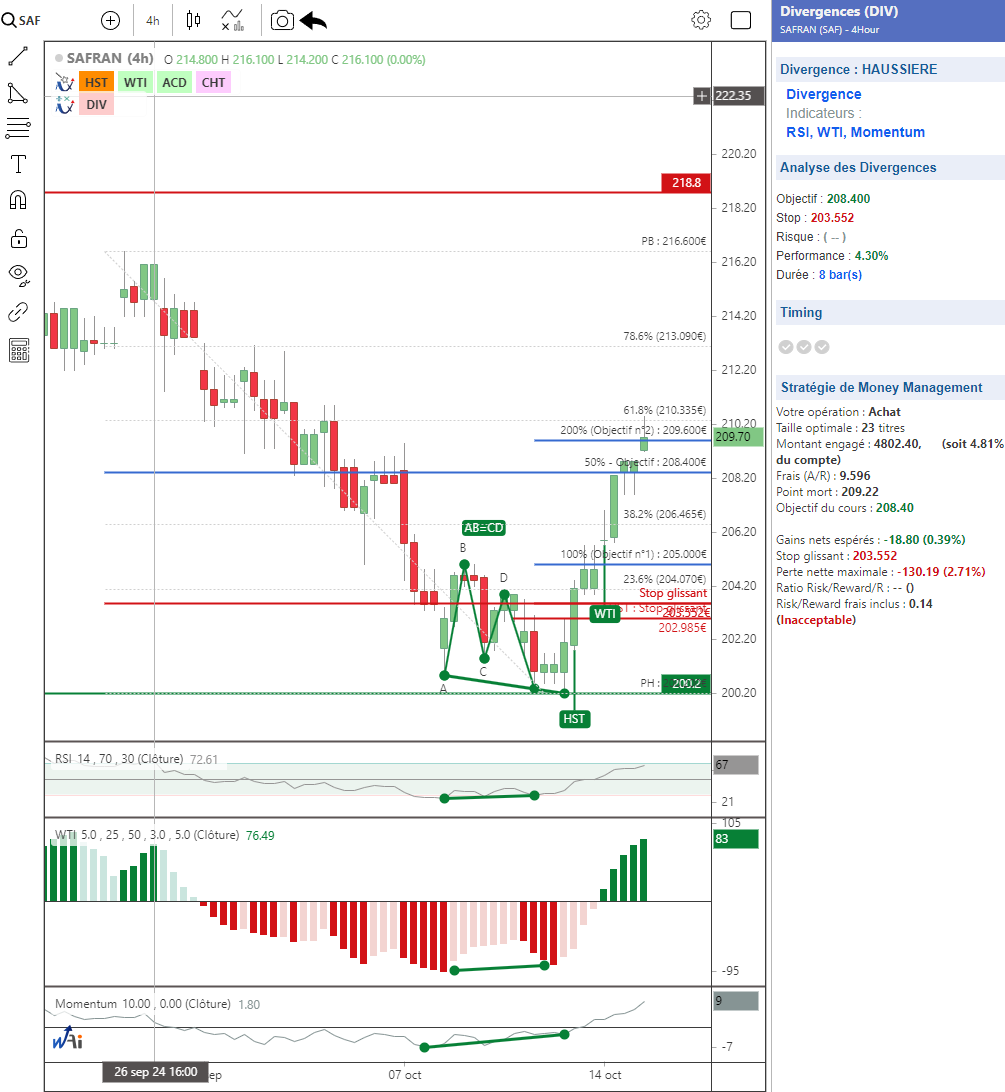This screenshot has width=1005, height=1092.
Task: Click the WTI indicator pane title
Action: [x=146, y=835]
